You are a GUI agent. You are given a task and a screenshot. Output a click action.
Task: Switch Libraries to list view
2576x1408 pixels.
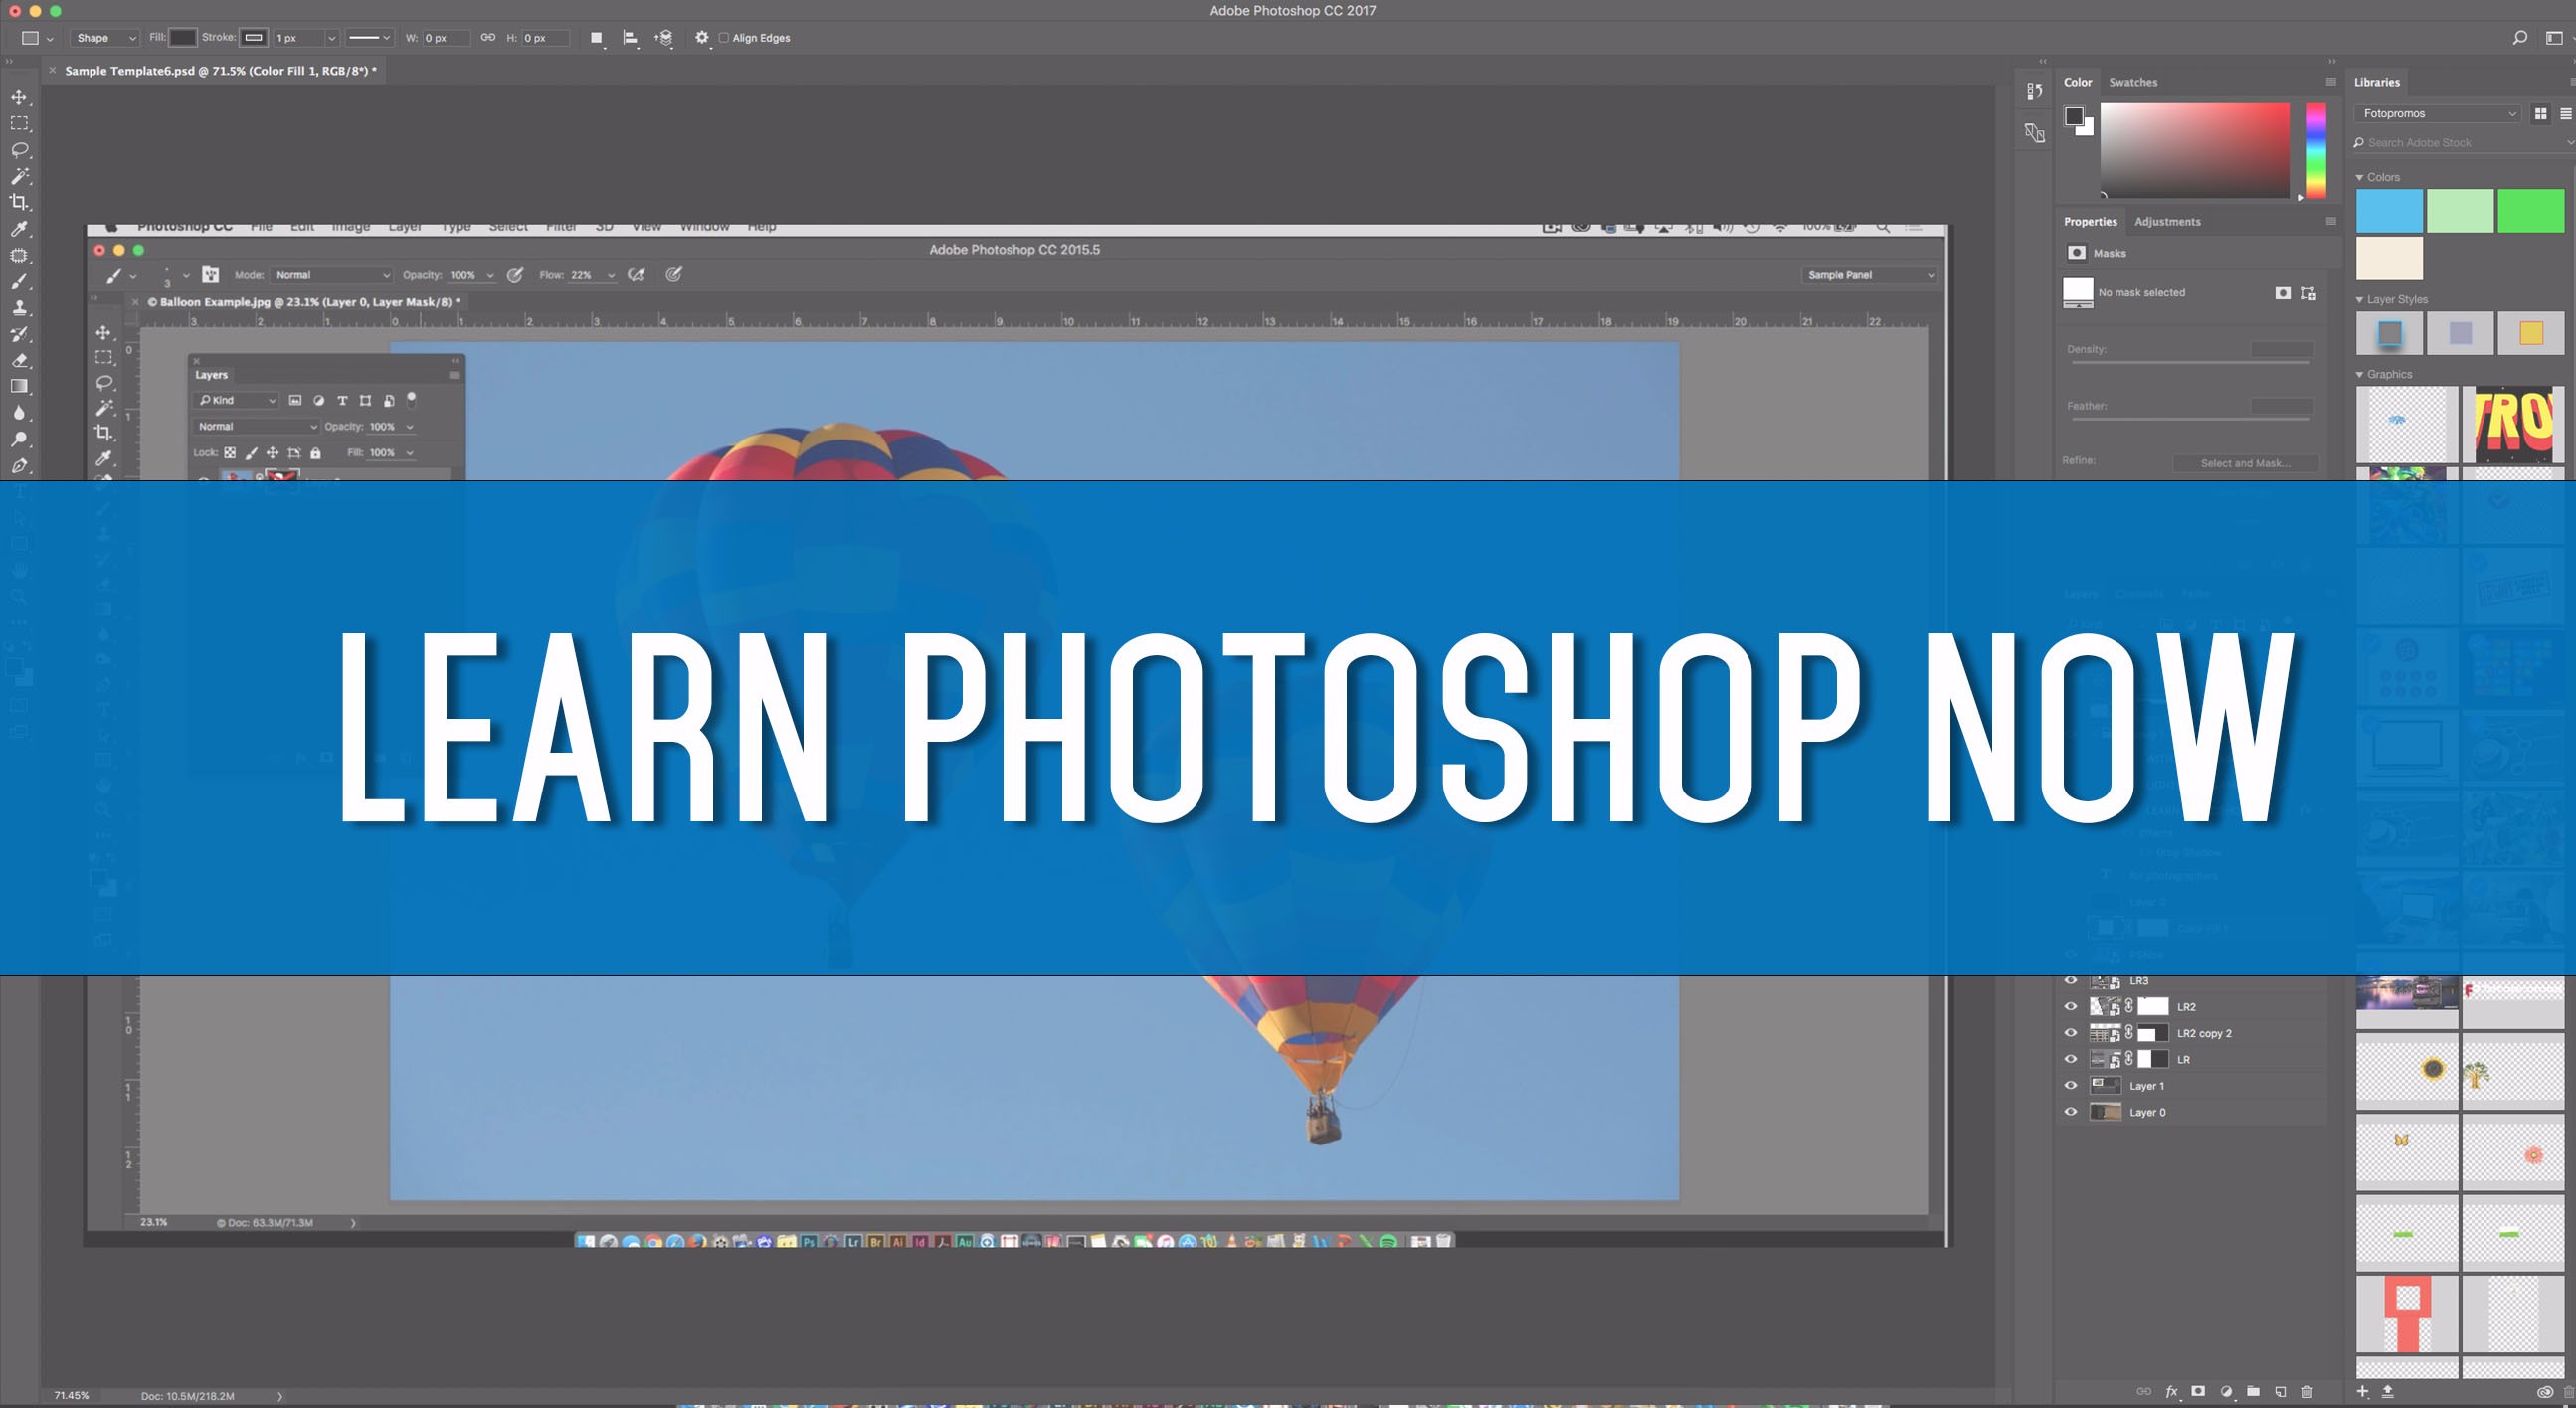2565,114
